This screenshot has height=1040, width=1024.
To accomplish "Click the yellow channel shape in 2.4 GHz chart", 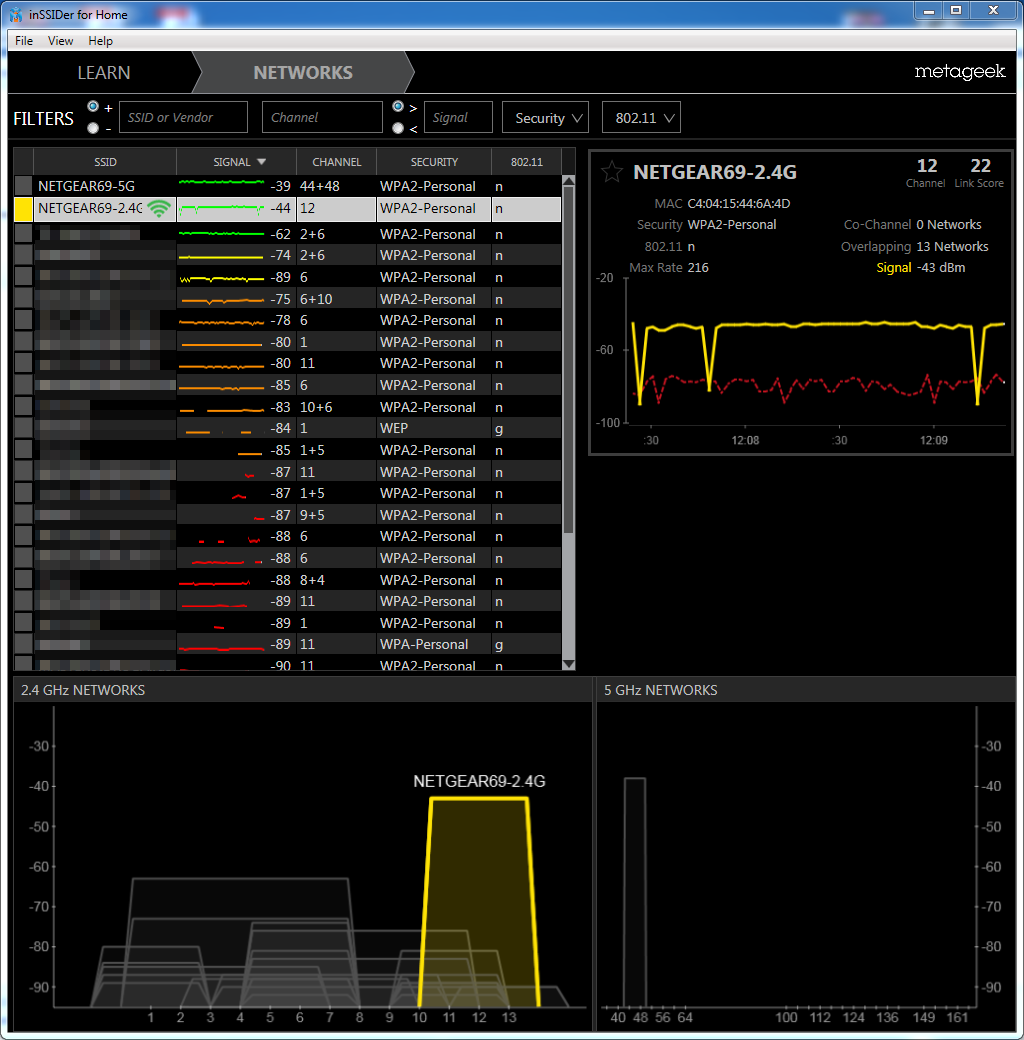I will click(479, 902).
